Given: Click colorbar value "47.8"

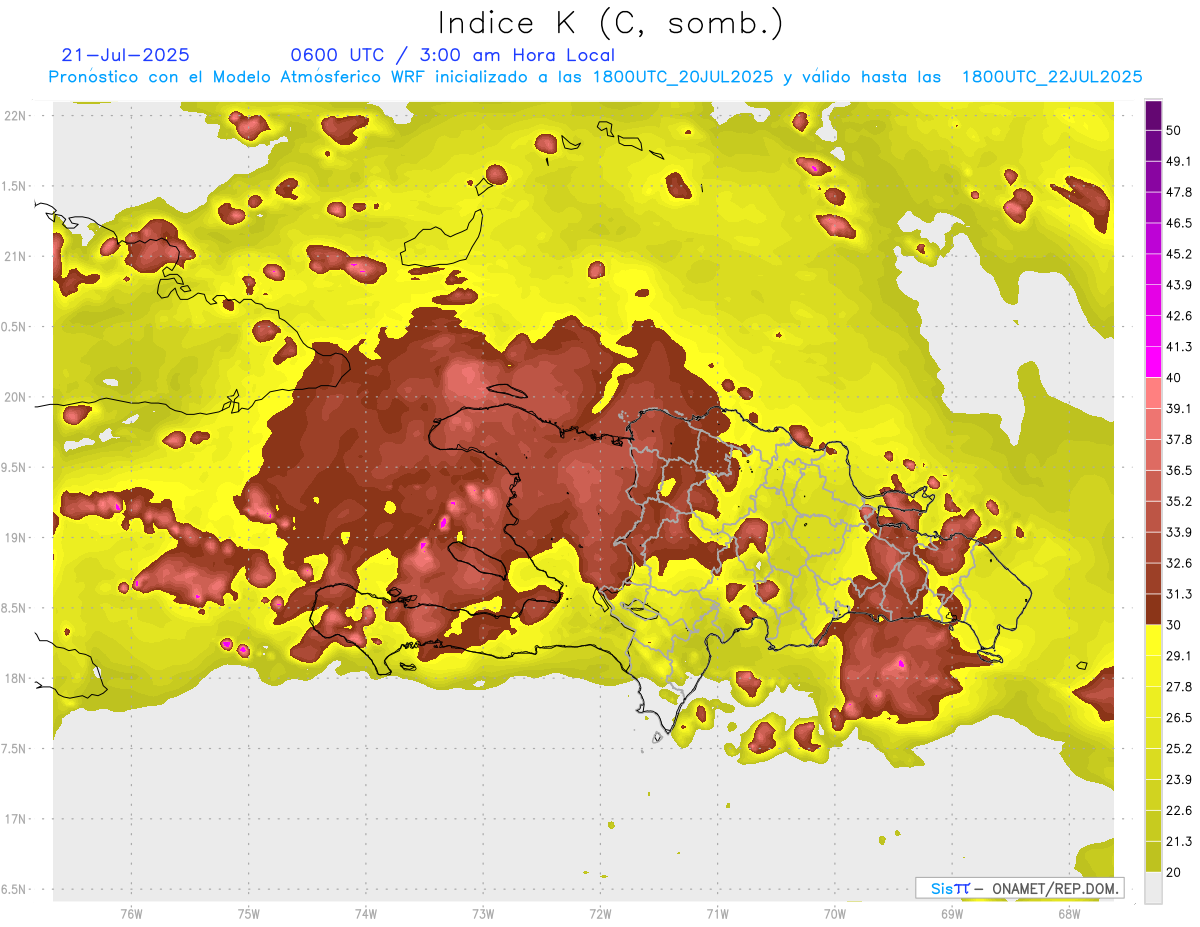Looking at the screenshot, I should (x=1179, y=192).
